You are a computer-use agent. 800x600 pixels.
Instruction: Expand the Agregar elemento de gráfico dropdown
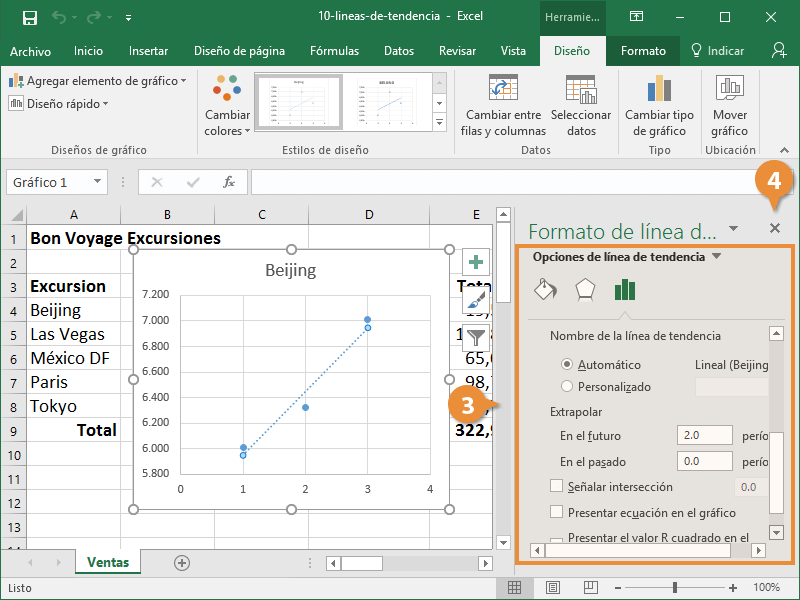pos(98,81)
